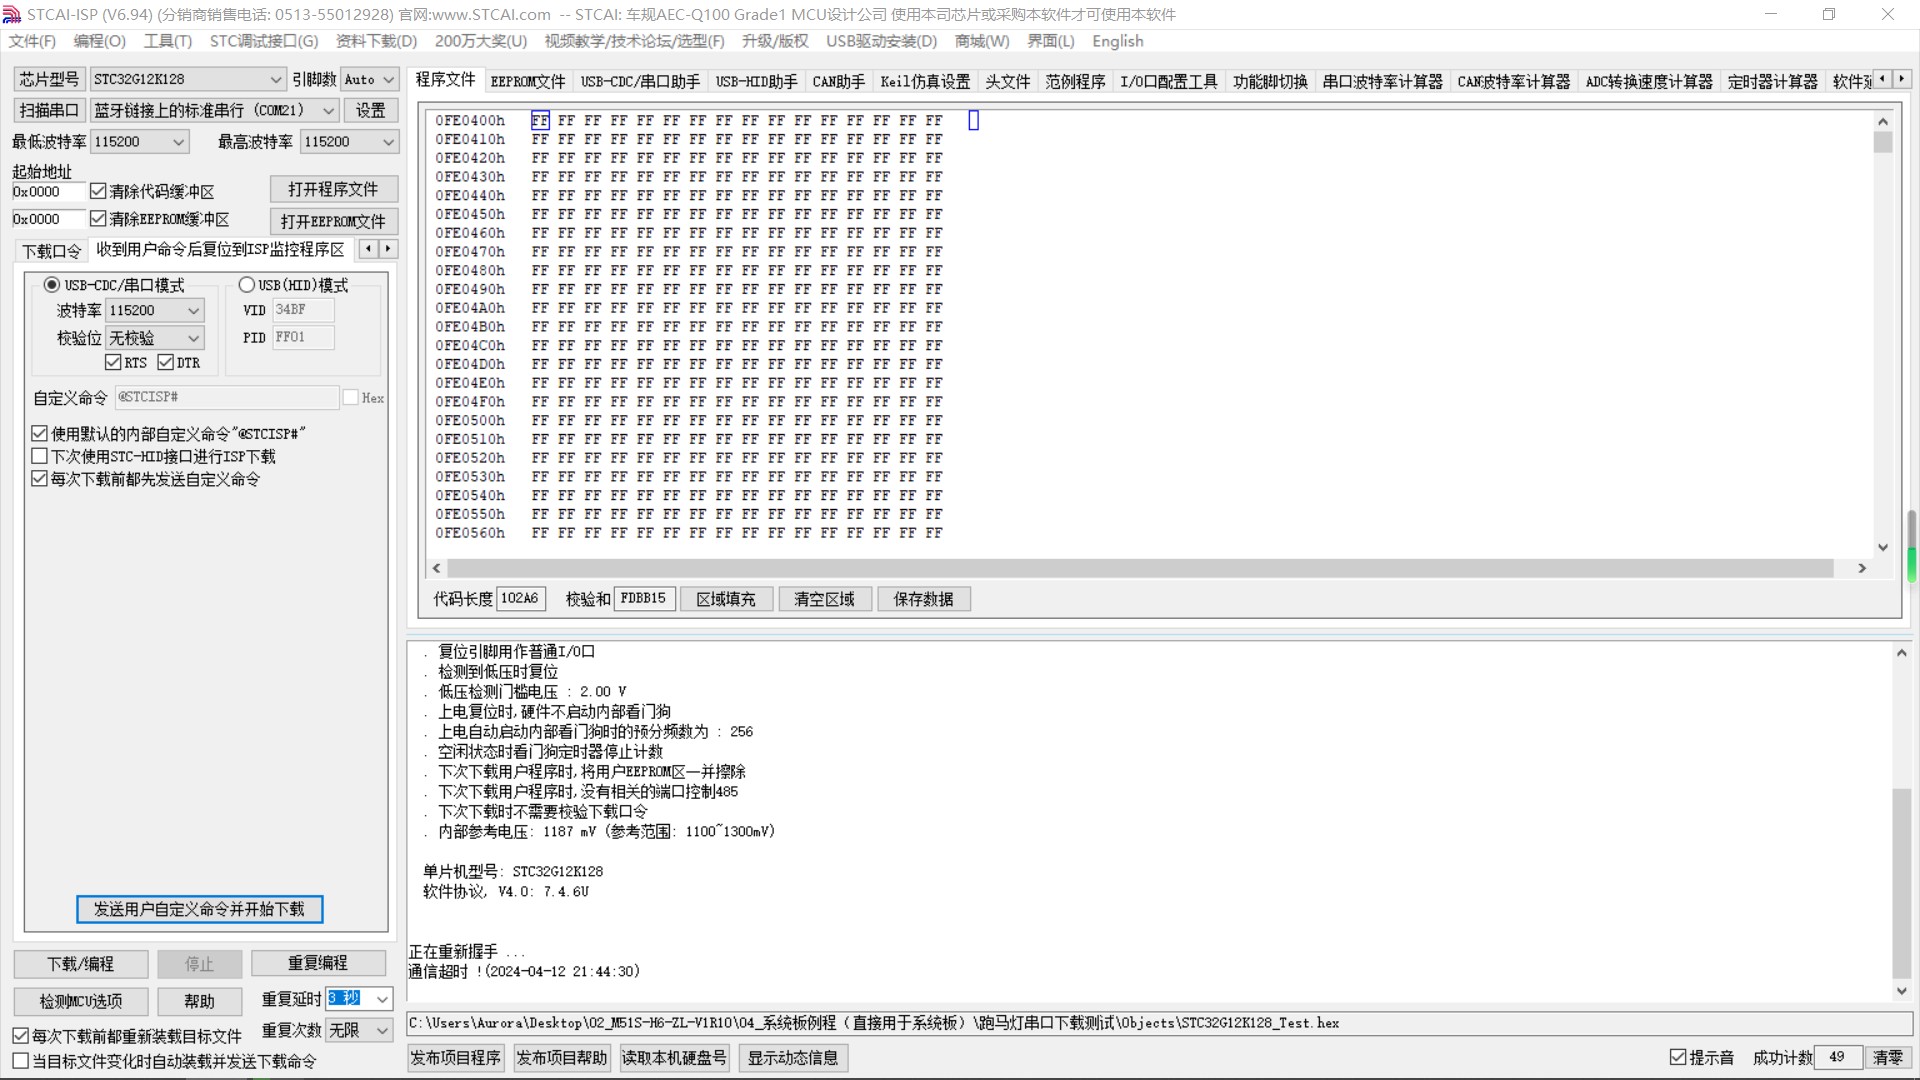Toggle the 提示音 checkbox

(1678, 1057)
